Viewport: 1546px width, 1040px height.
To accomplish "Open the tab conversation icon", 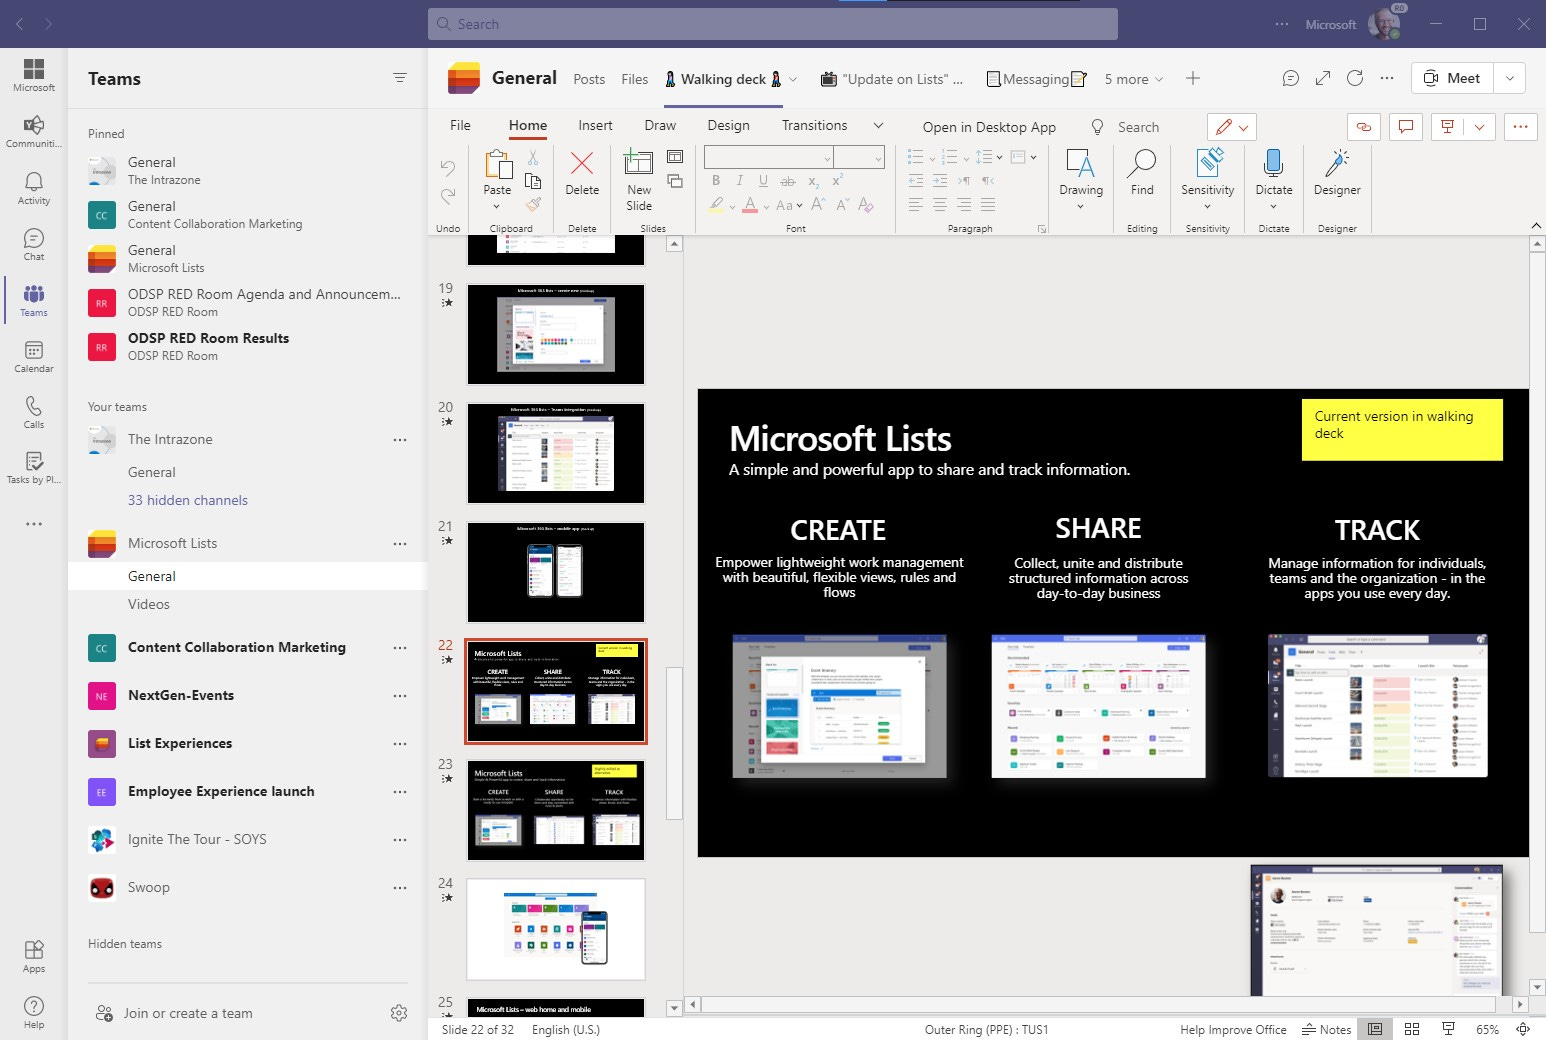I will 1291,78.
